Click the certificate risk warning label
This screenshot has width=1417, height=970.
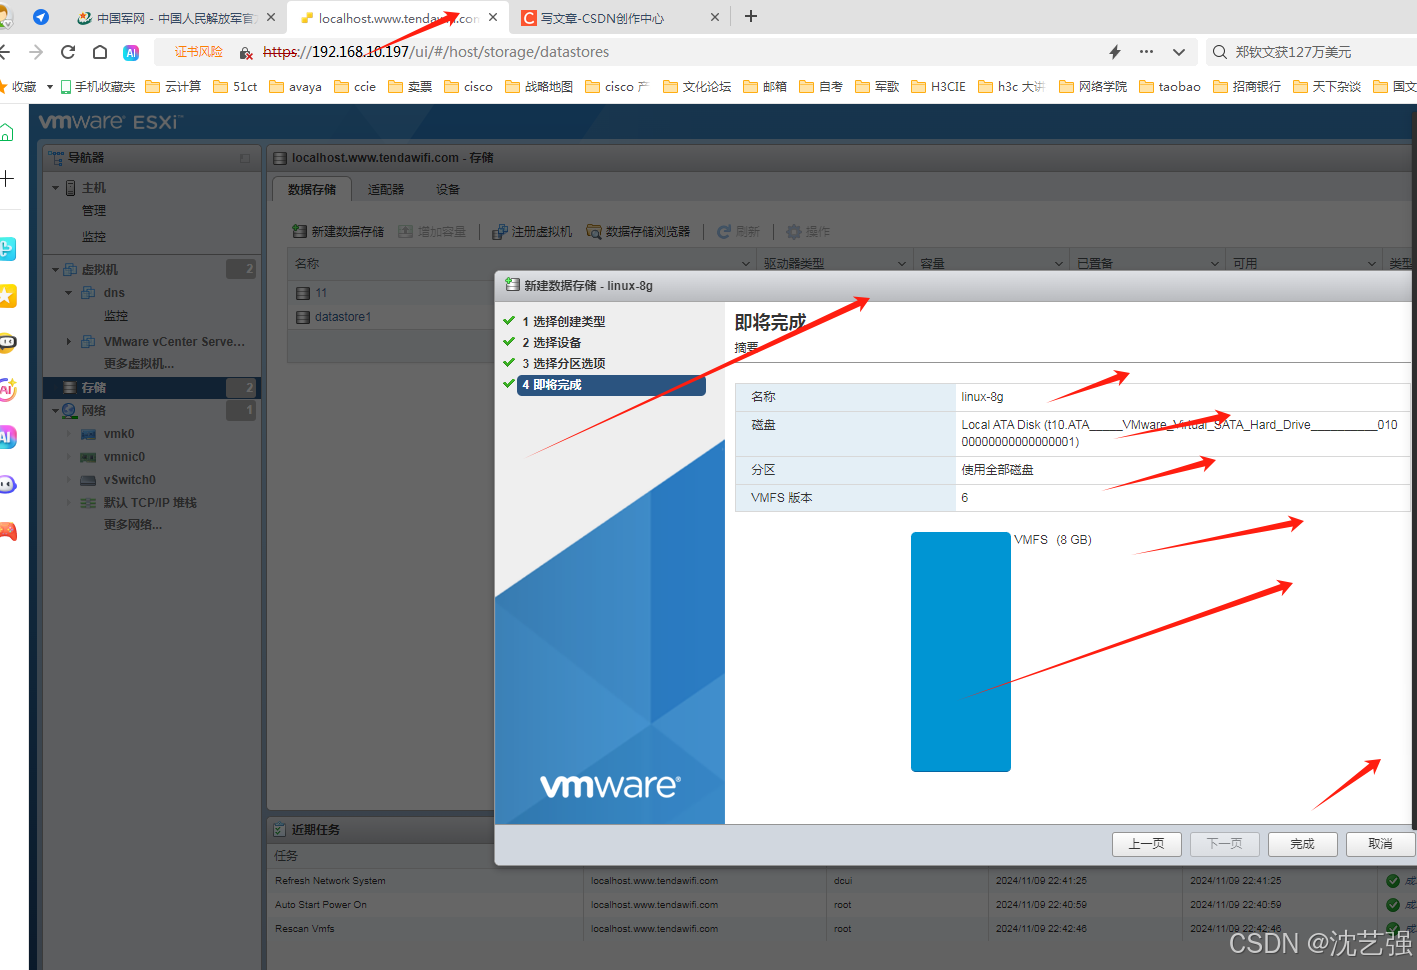pyautogui.click(x=199, y=52)
